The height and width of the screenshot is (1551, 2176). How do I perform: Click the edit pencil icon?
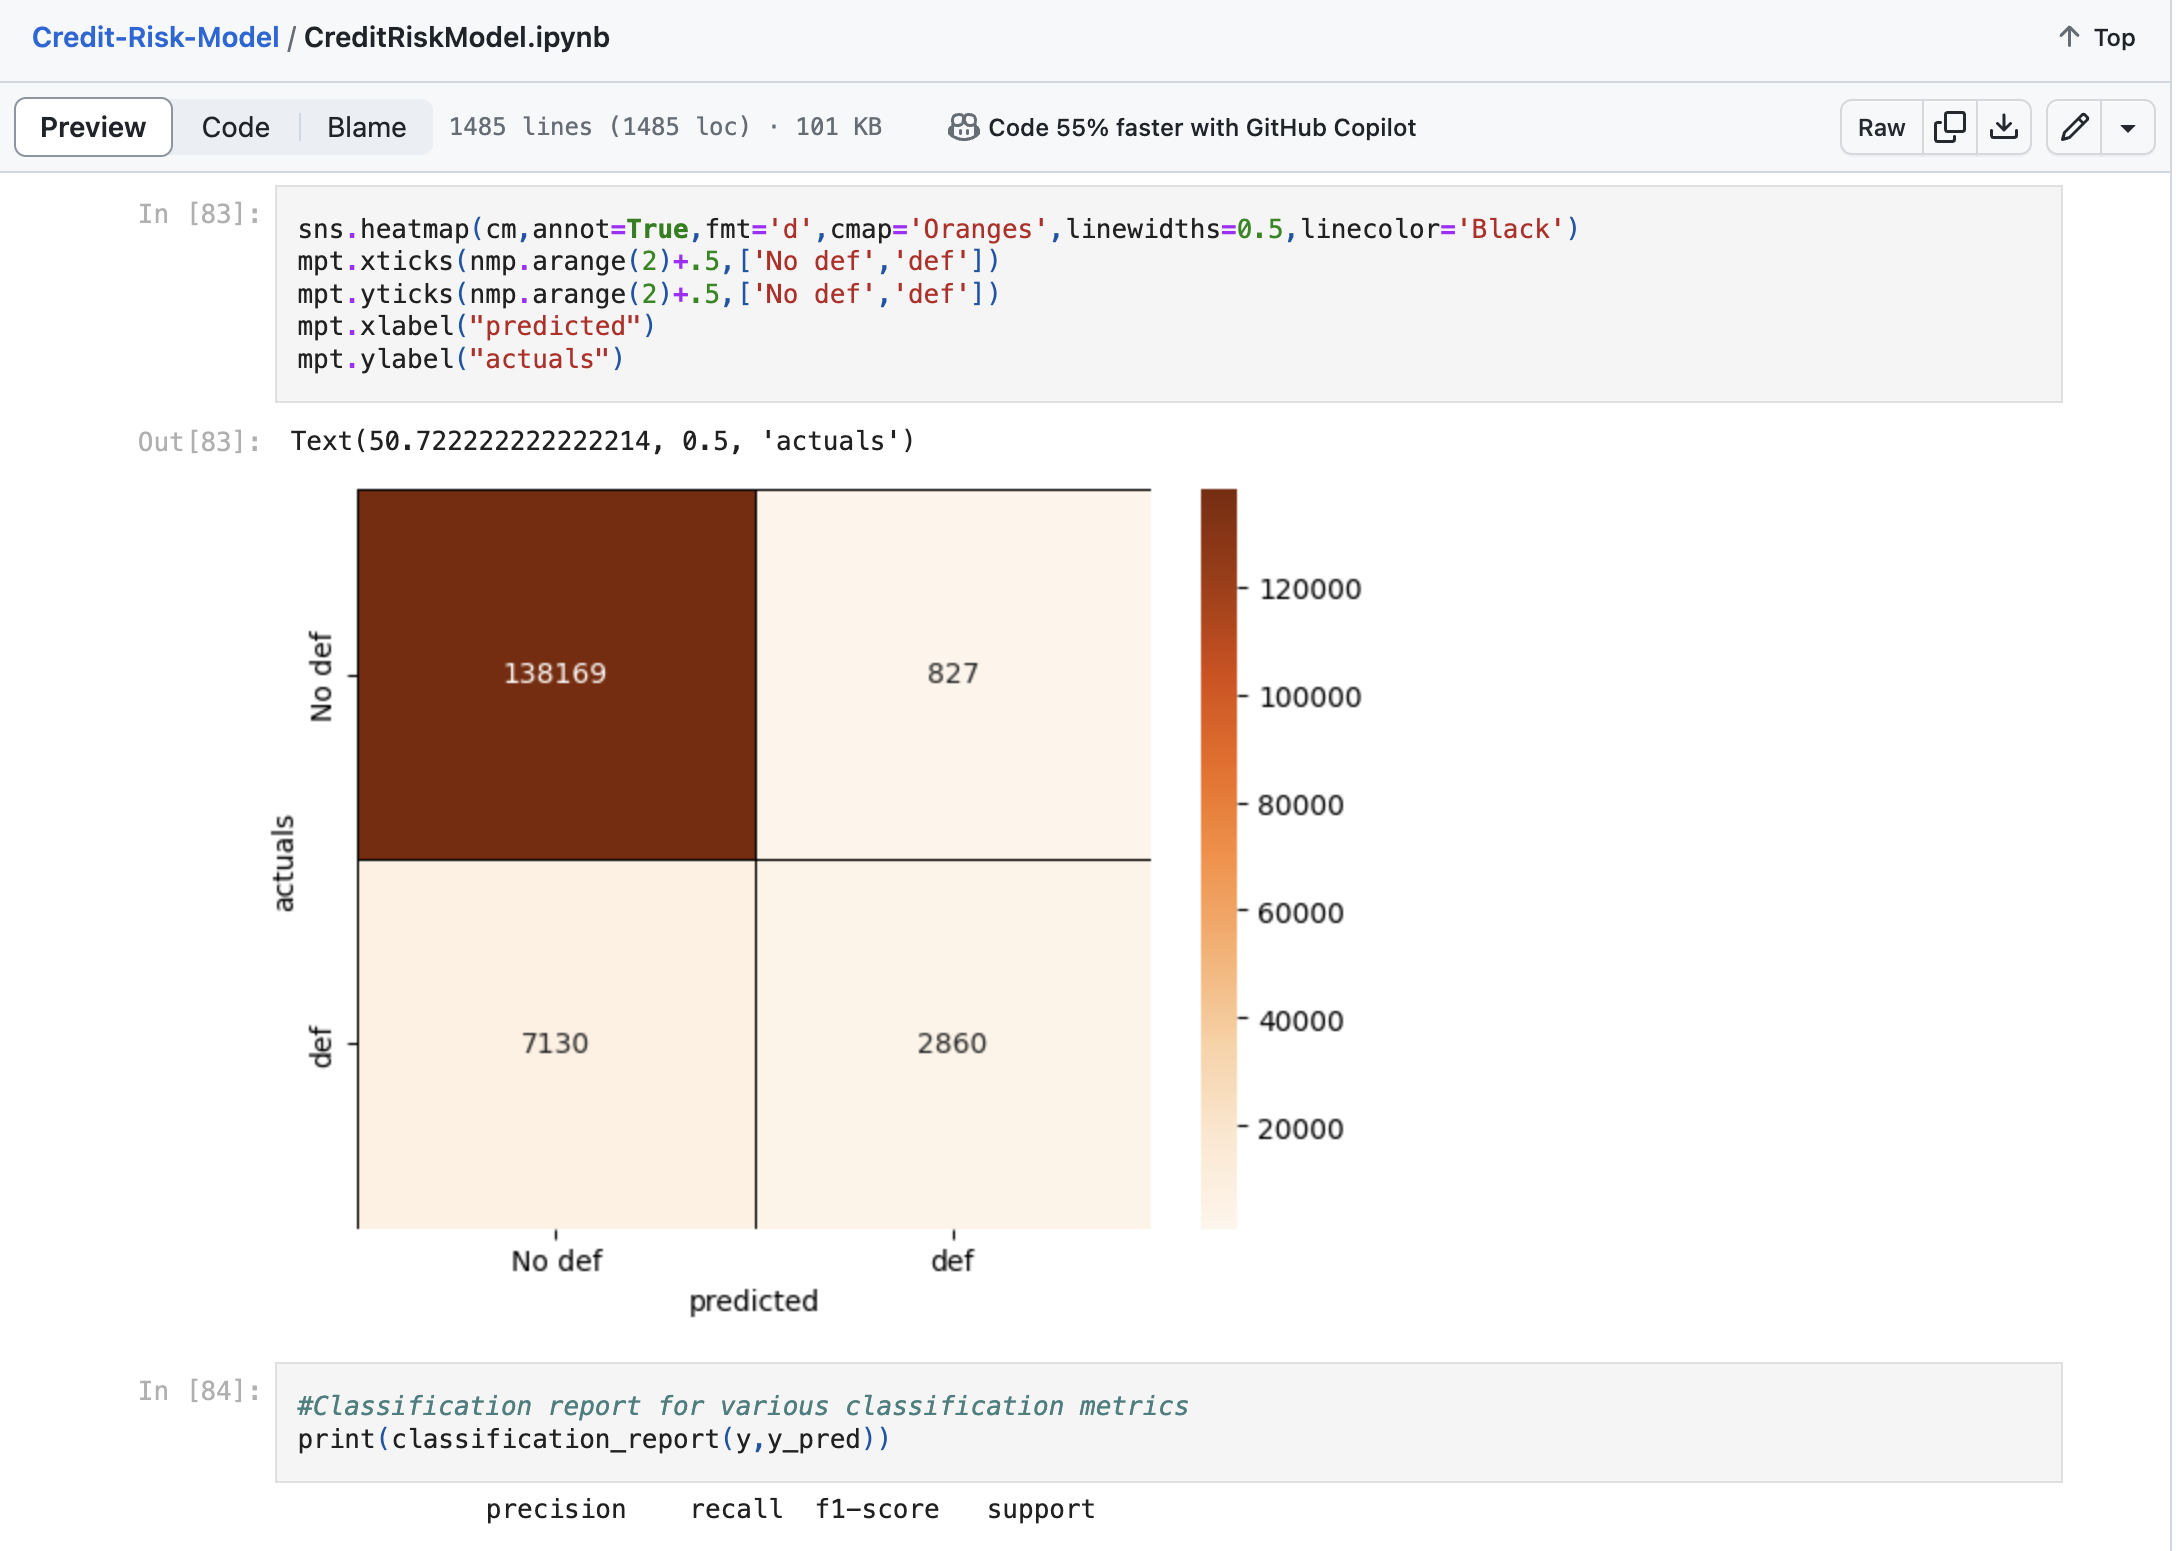pyautogui.click(x=2075, y=126)
